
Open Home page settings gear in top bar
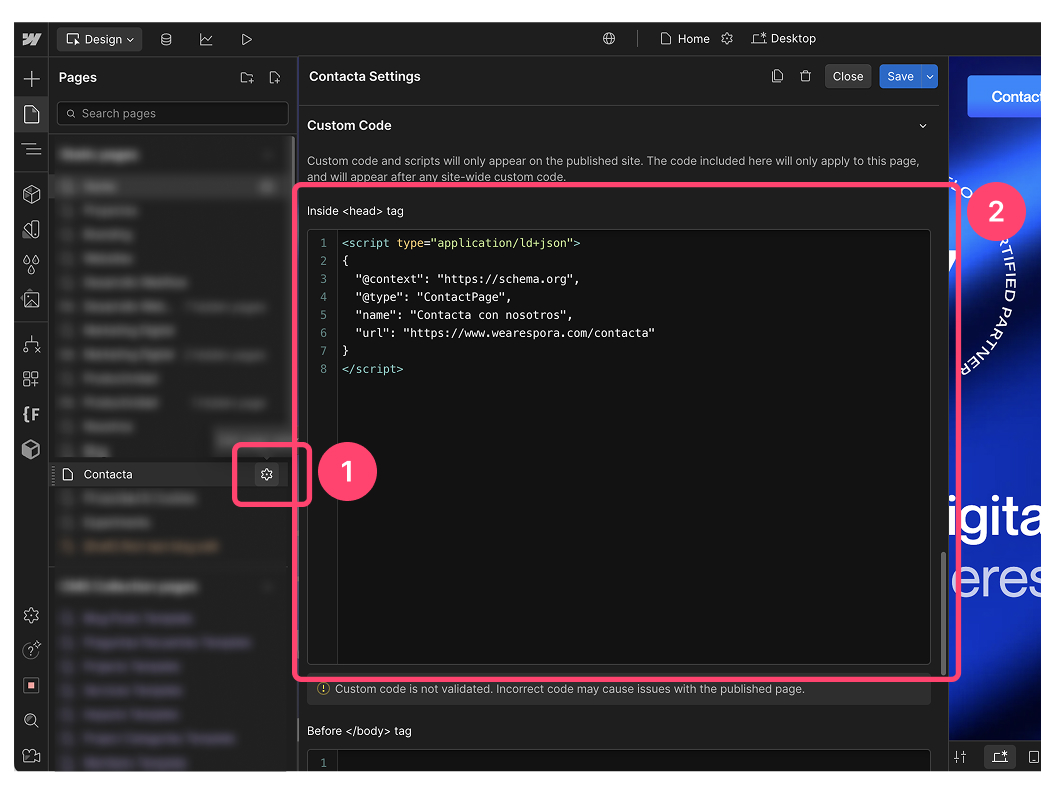(727, 39)
